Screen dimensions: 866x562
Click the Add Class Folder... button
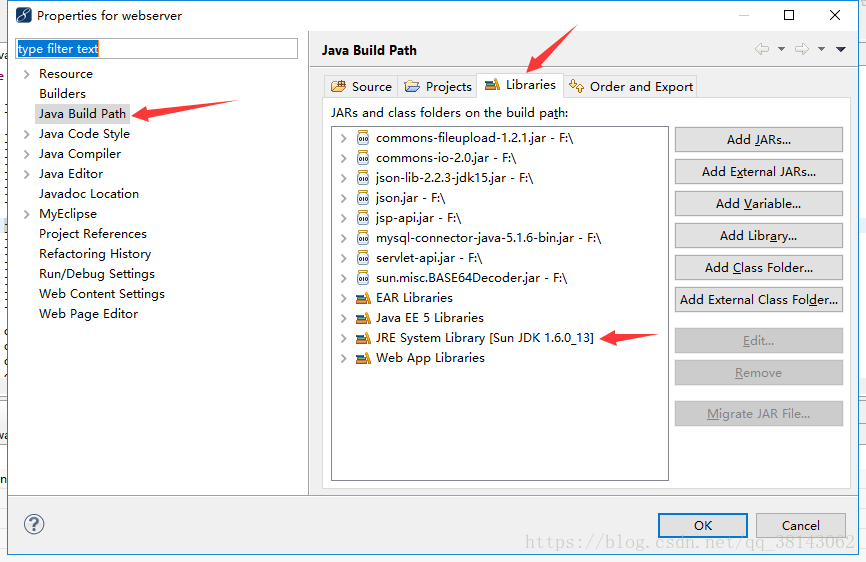[758, 268]
